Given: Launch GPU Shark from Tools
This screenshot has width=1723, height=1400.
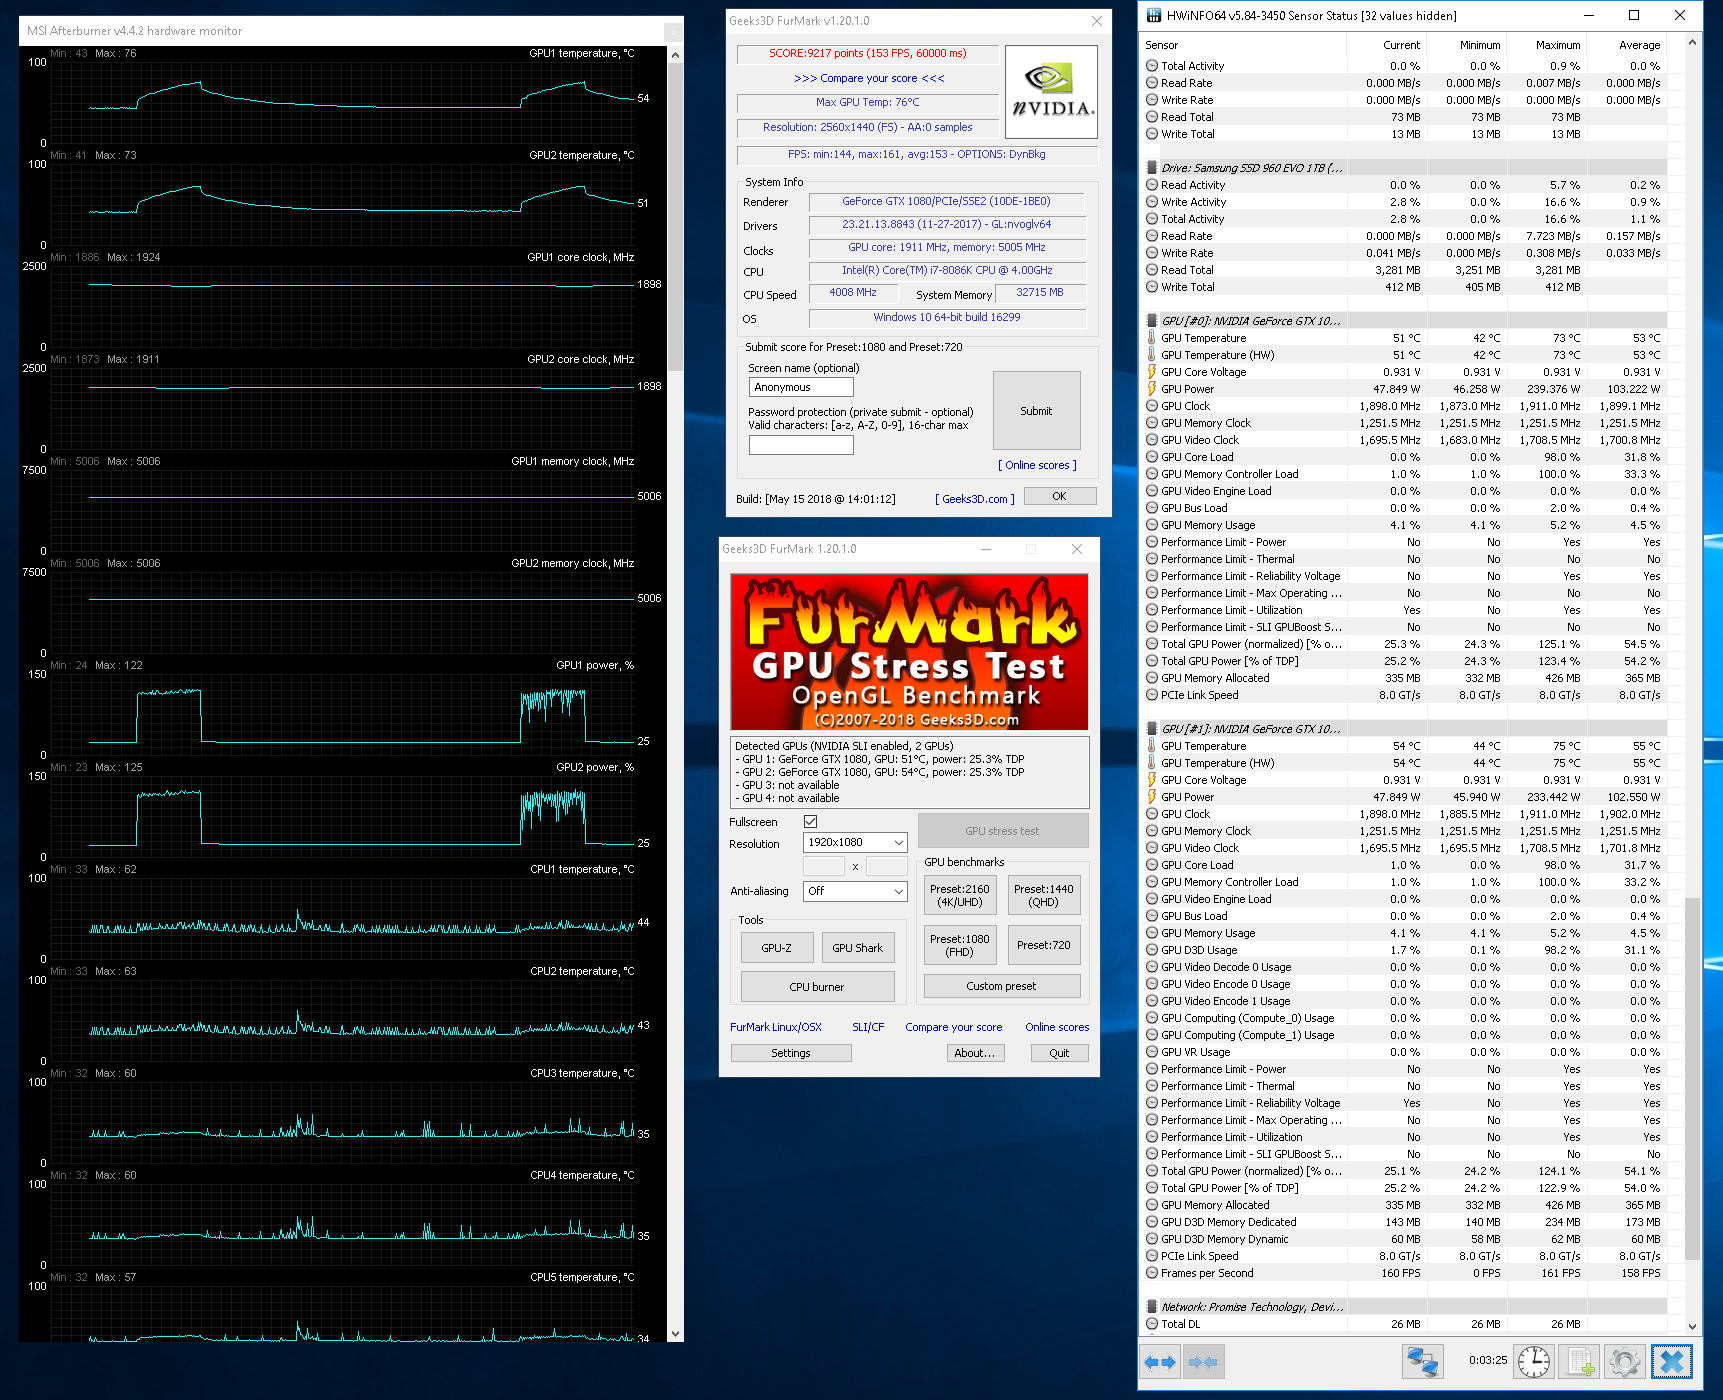Looking at the screenshot, I should (x=858, y=948).
